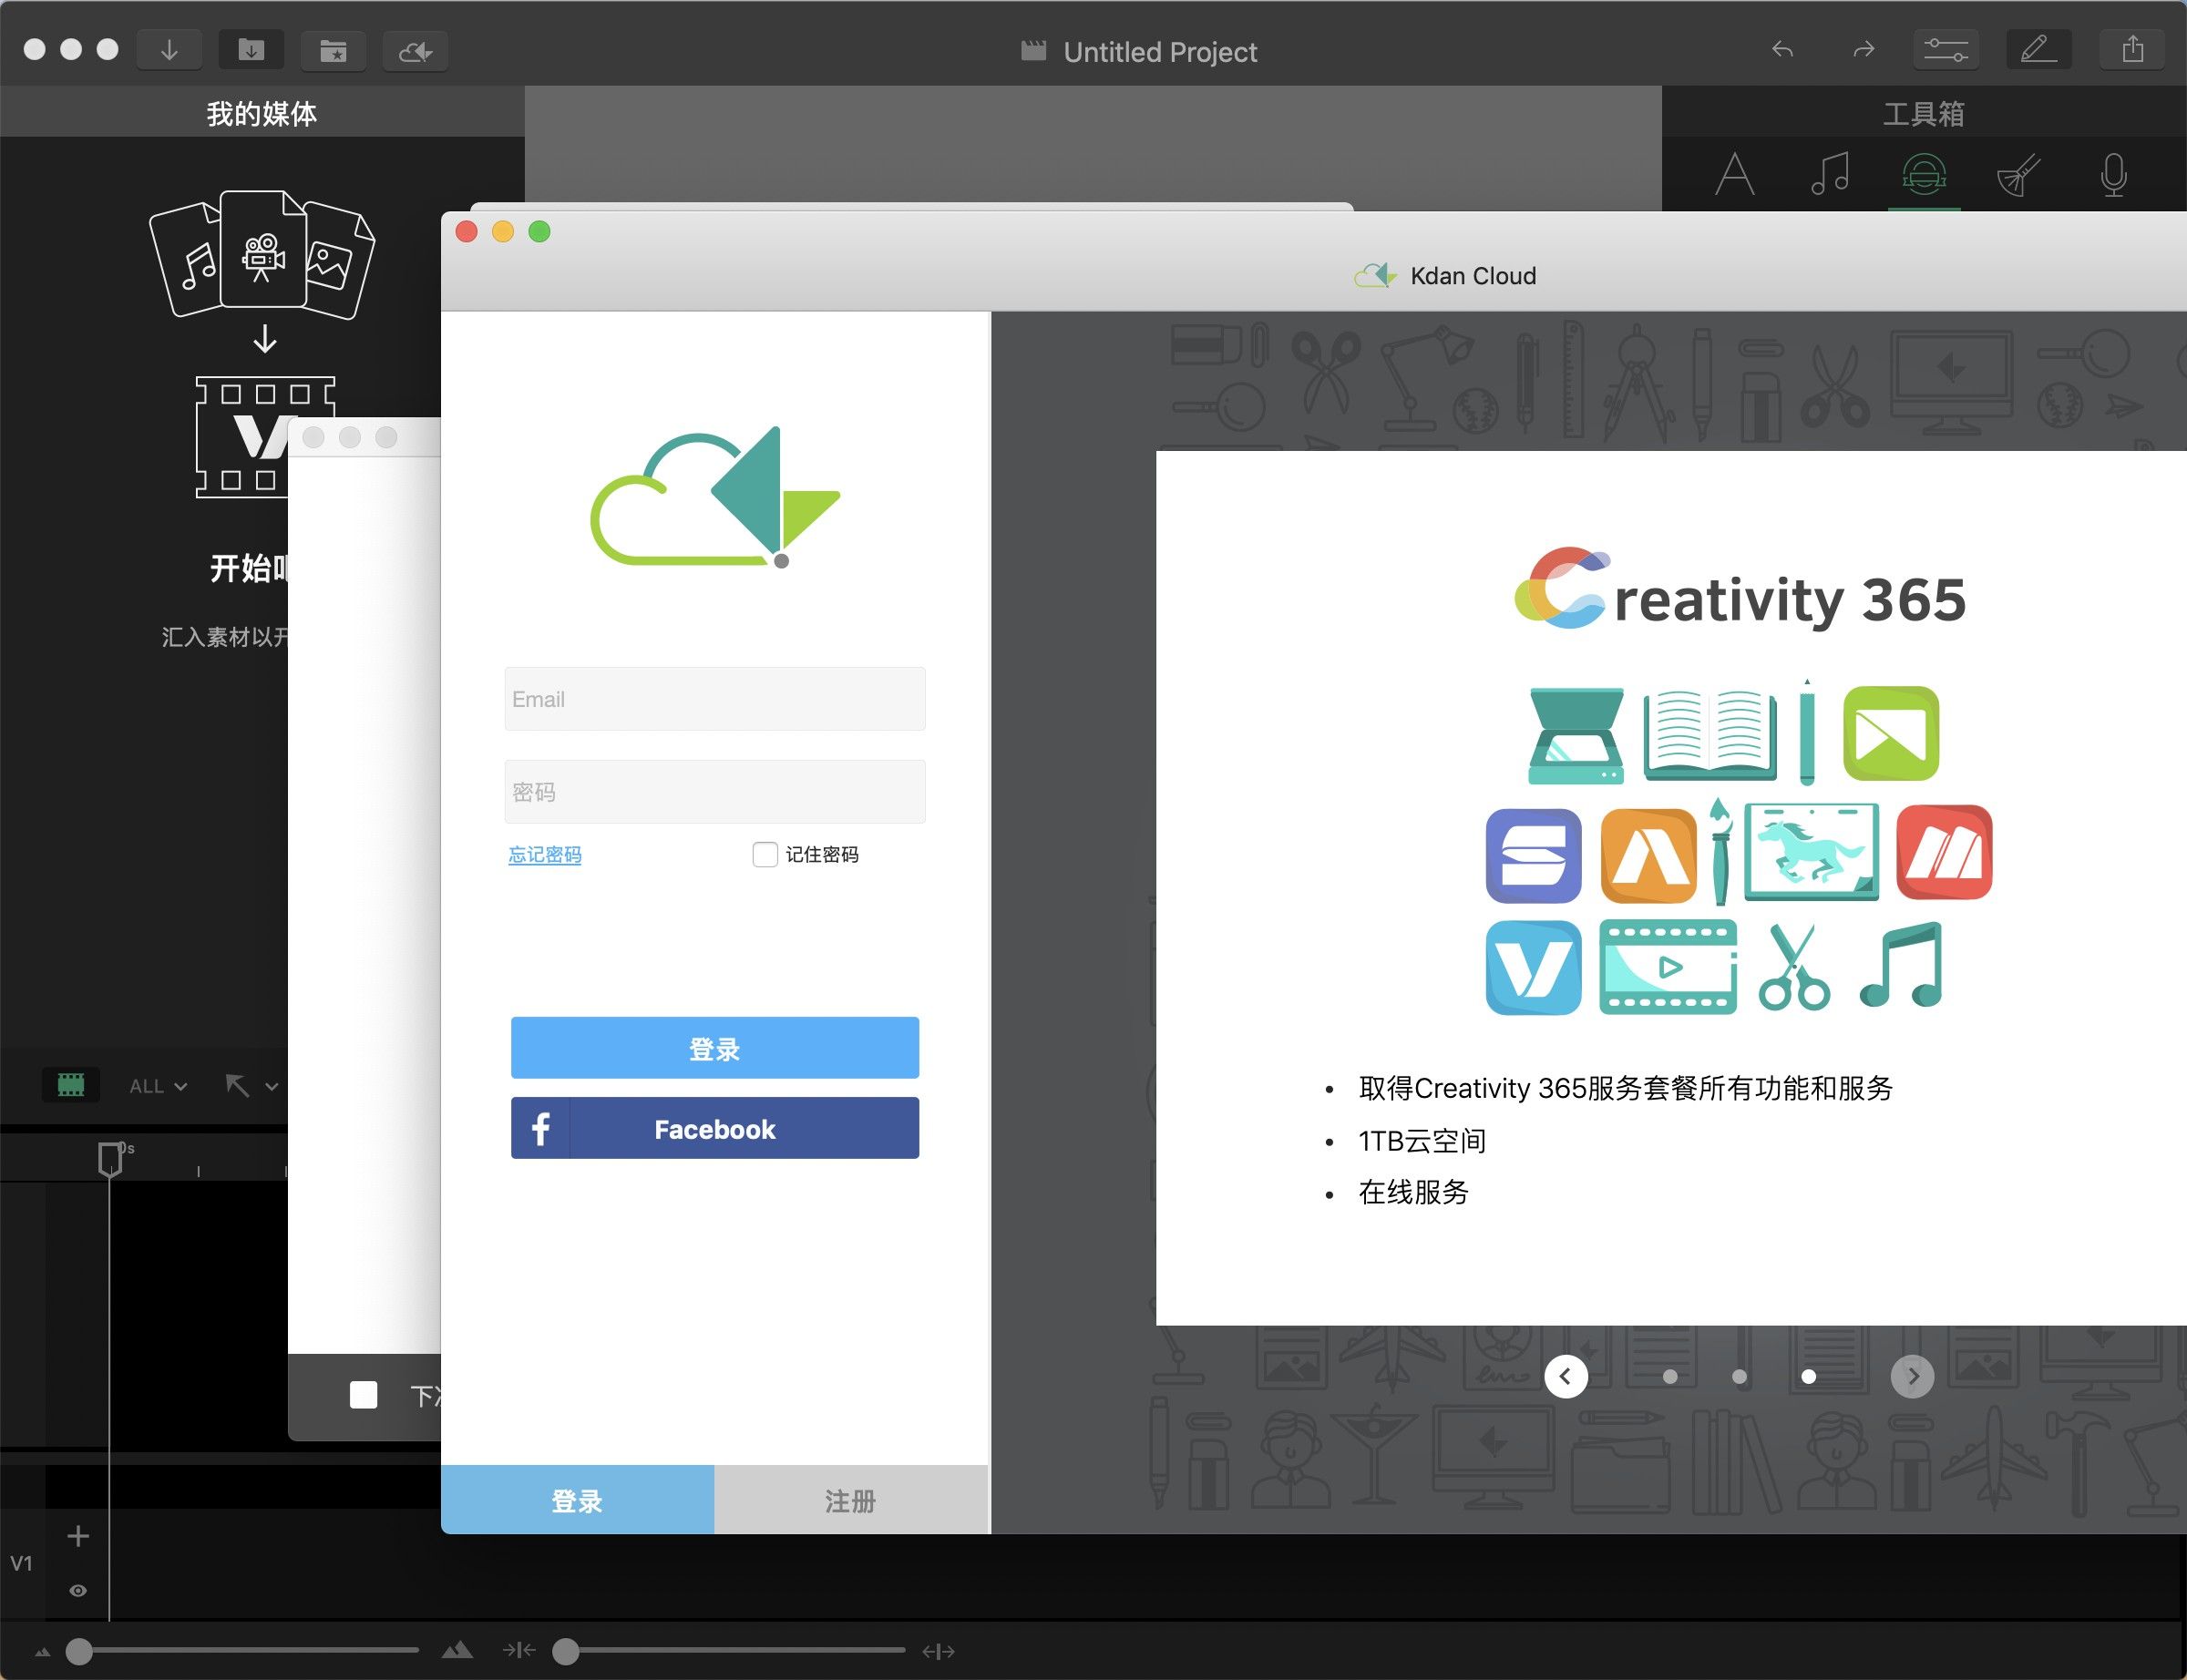Image resolution: width=2187 pixels, height=1680 pixels.
Task: Open the adjustment sliders settings icon
Action: pos(1946,49)
